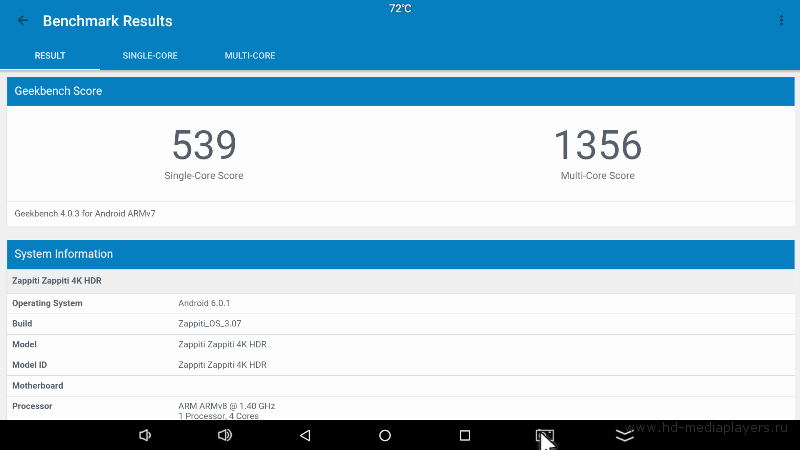
Task: Go back using the header arrow
Action: click(x=23, y=20)
